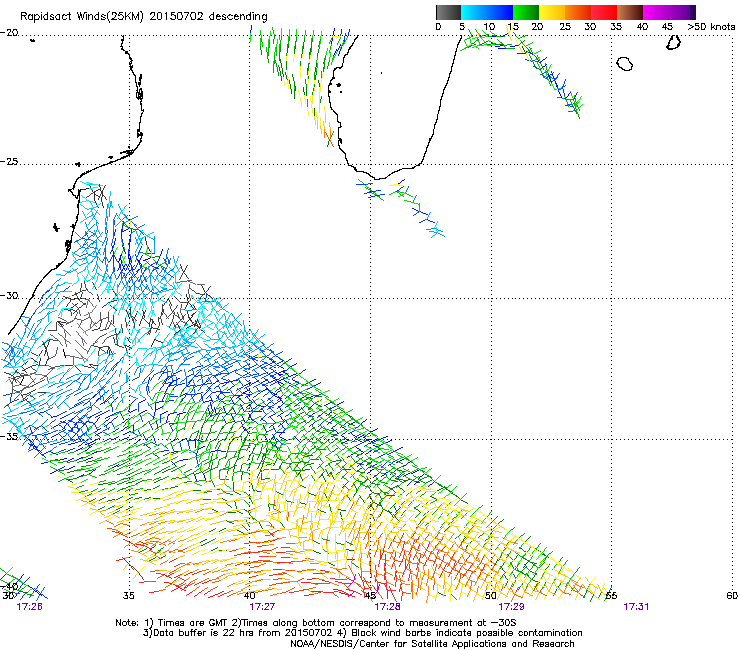Click the 17:27 swath time label
740x650 pixels.
click(262, 607)
